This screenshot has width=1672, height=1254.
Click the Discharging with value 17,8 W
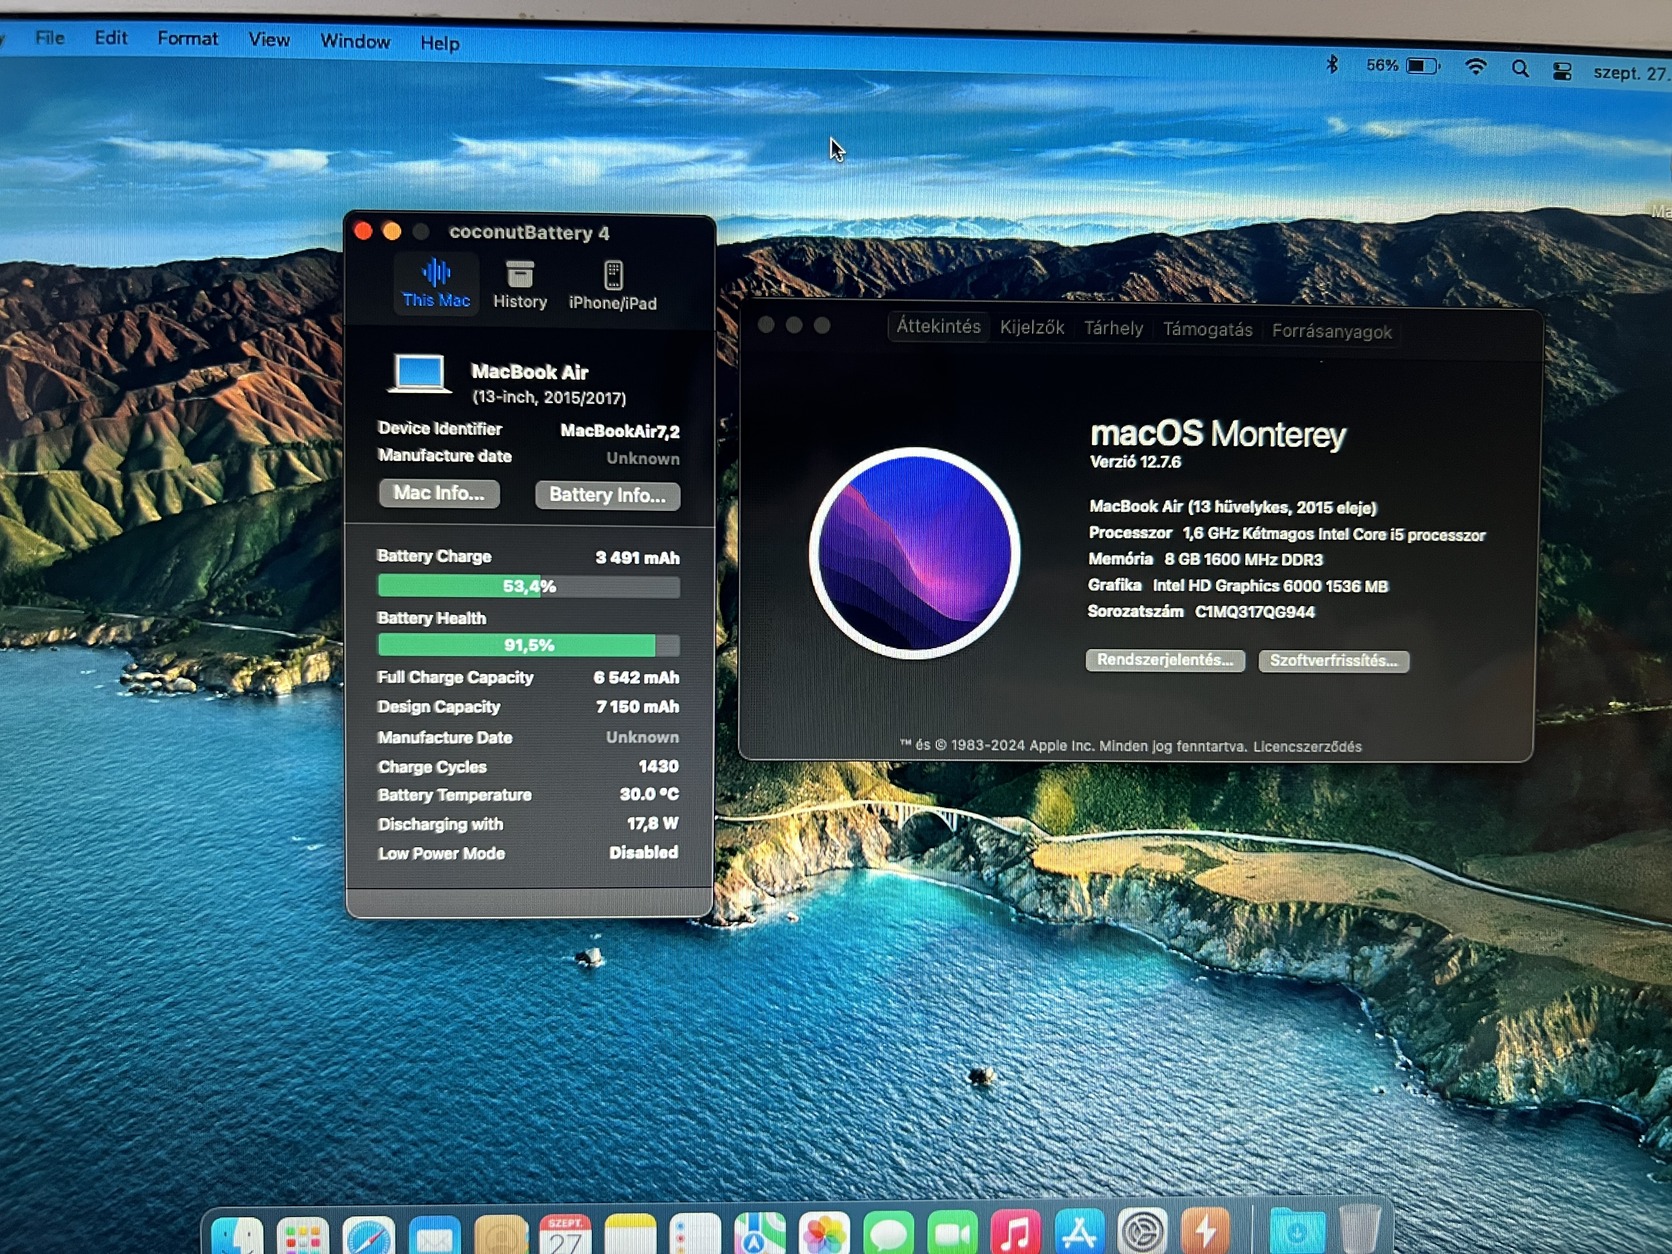(653, 823)
